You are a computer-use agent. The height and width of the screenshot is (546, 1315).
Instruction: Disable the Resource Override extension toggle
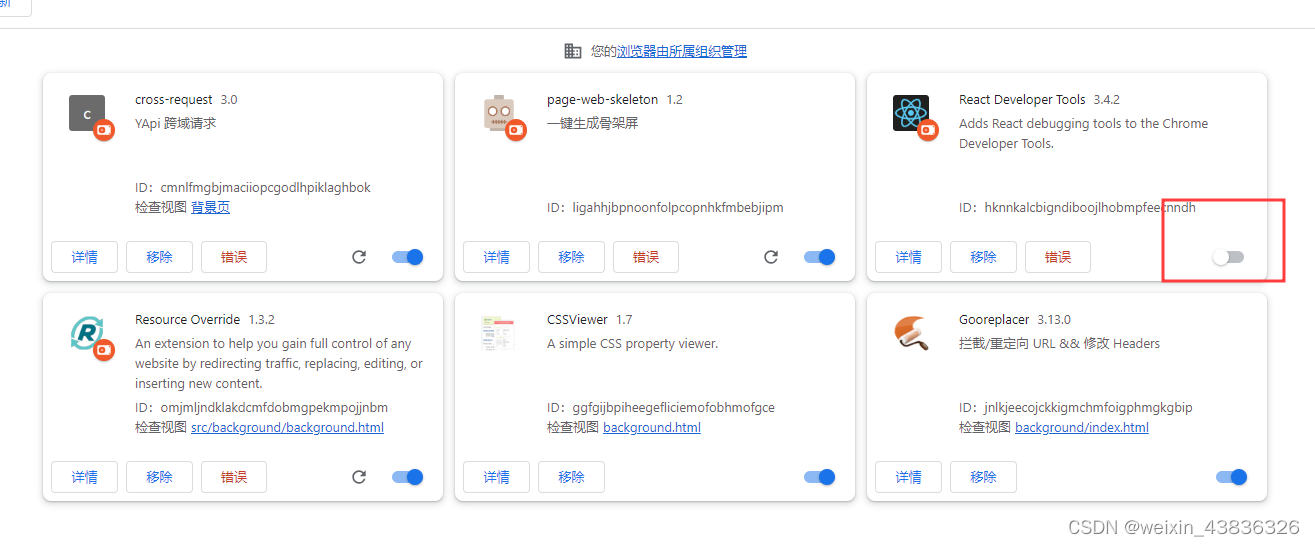tap(408, 477)
